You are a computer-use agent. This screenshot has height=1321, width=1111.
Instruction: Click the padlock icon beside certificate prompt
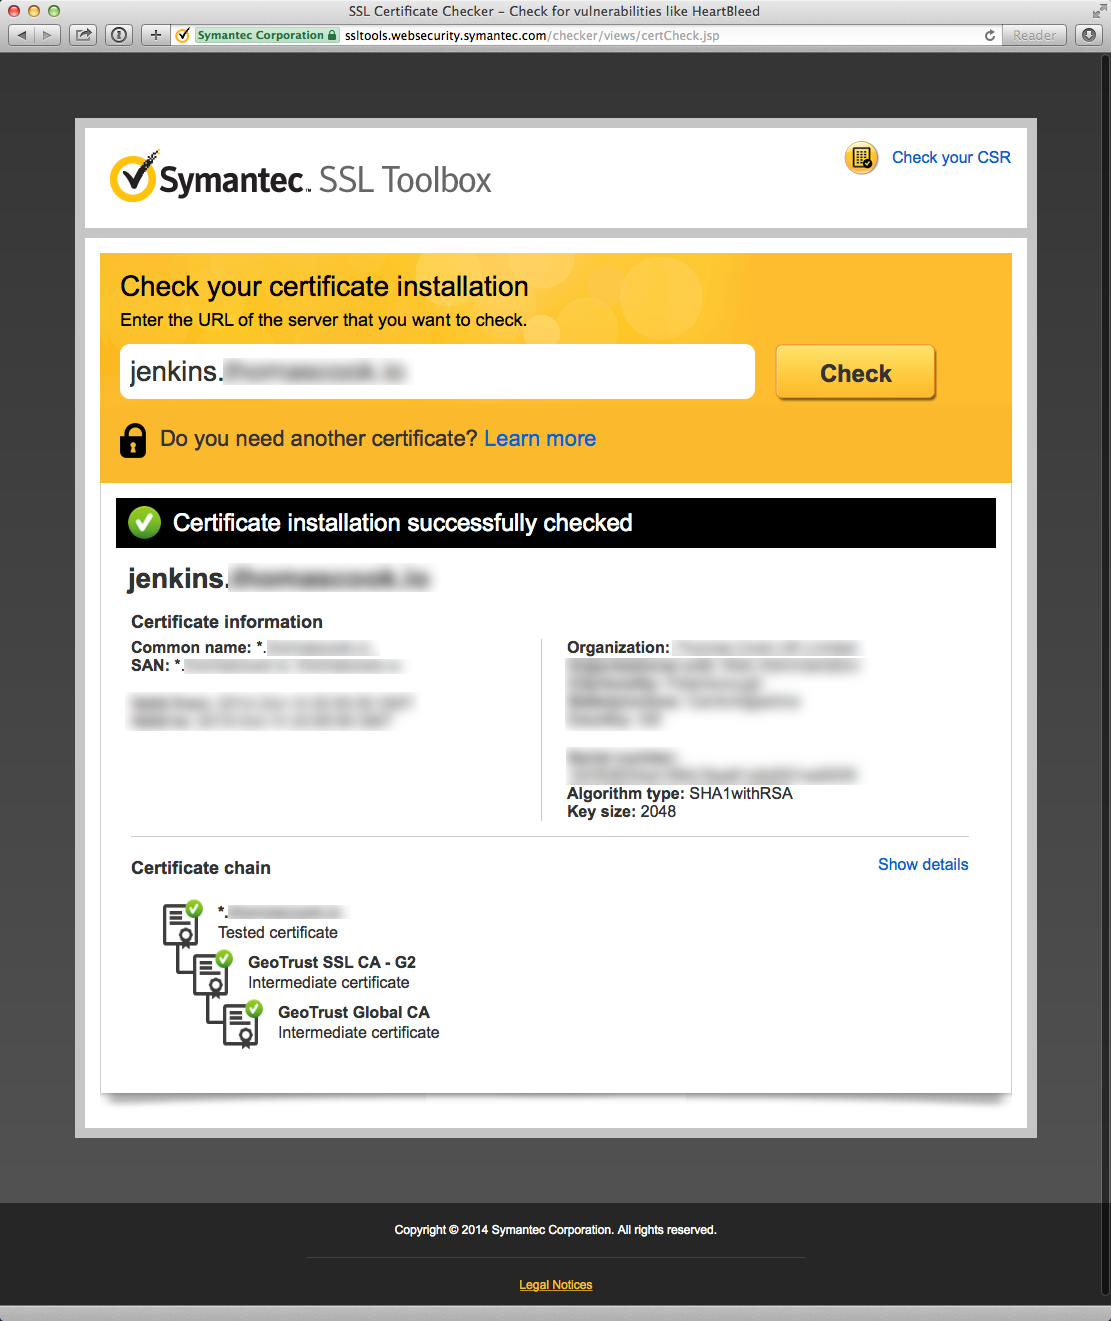pos(133,440)
